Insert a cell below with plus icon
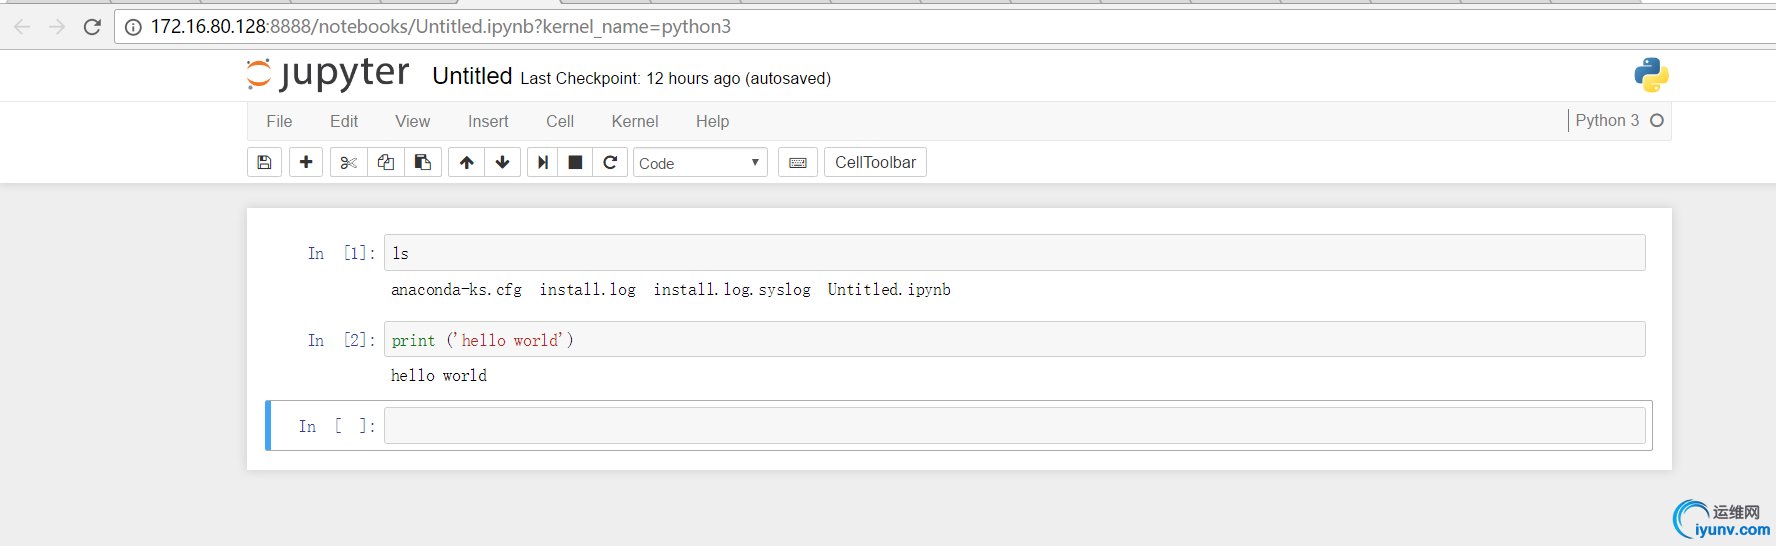 tap(306, 162)
